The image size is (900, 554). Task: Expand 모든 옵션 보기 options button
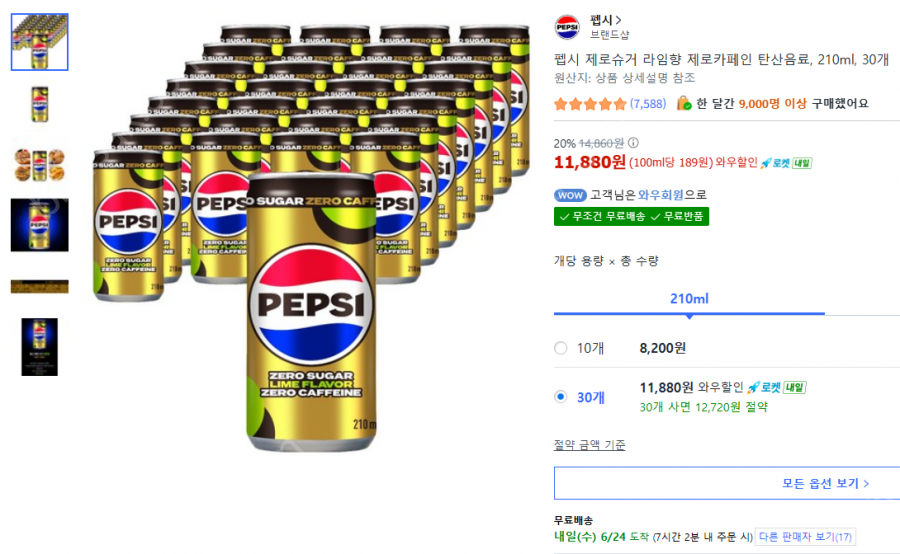tap(727, 483)
